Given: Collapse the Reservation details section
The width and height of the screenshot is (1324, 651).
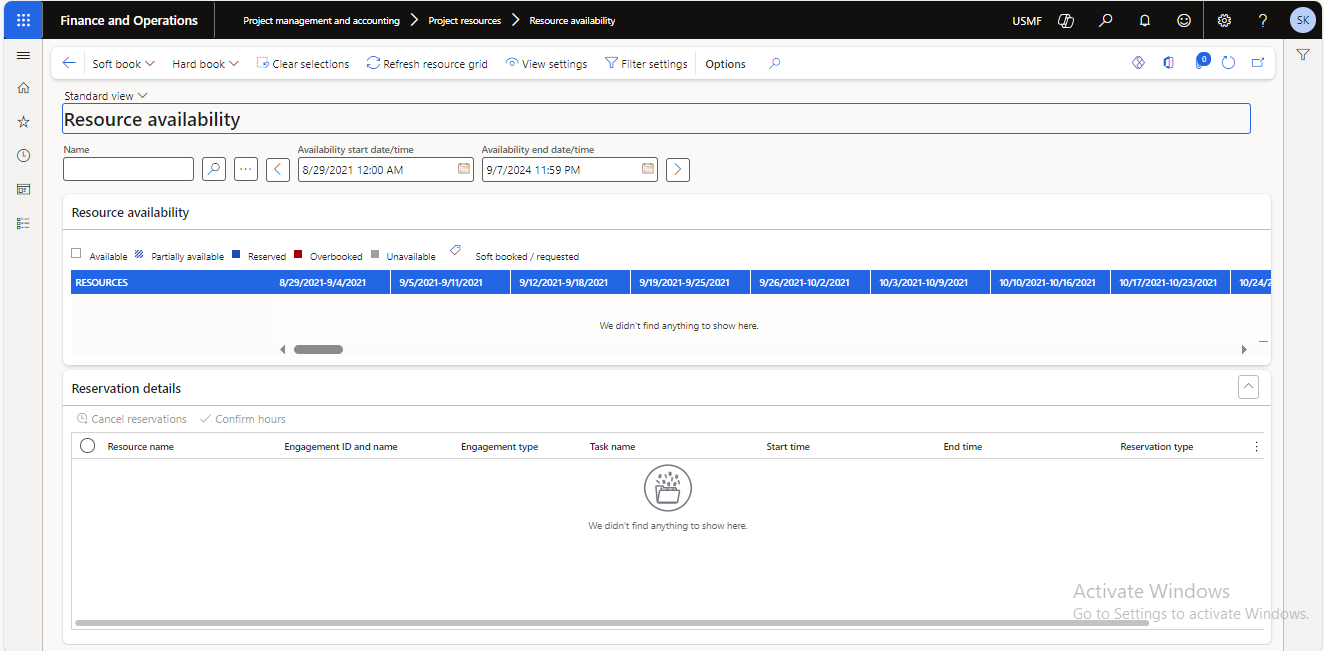Looking at the screenshot, I should [1248, 387].
